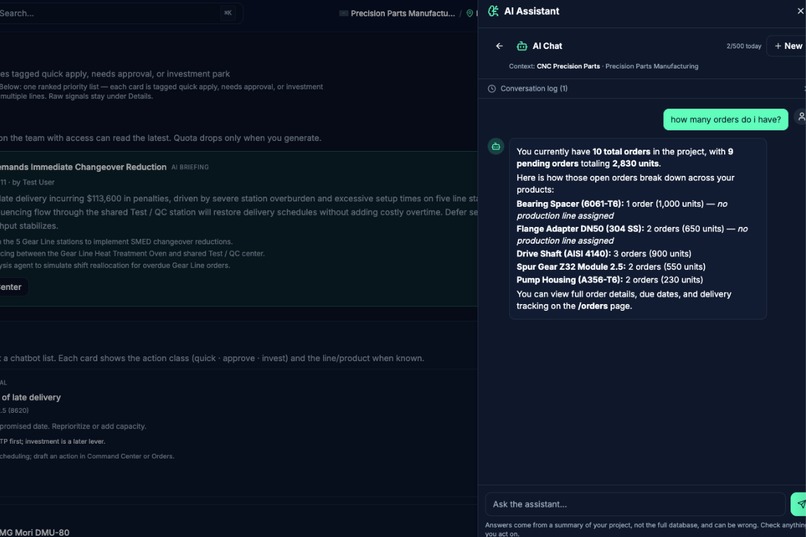Click the AI Chat robot icon
The image size is (806, 537).
[522, 46]
